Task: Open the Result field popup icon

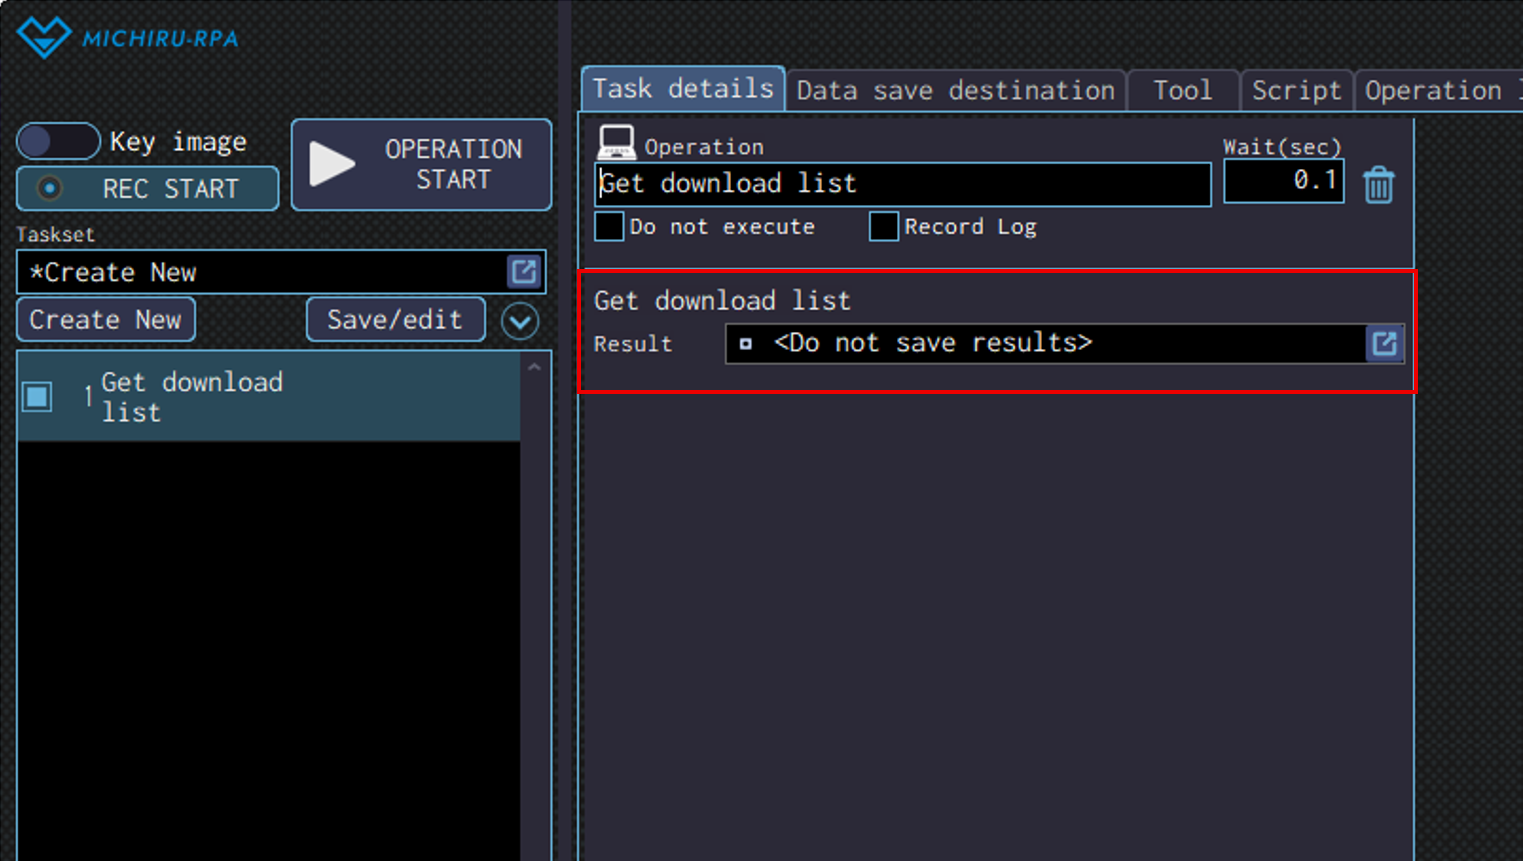Action: click(1384, 344)
